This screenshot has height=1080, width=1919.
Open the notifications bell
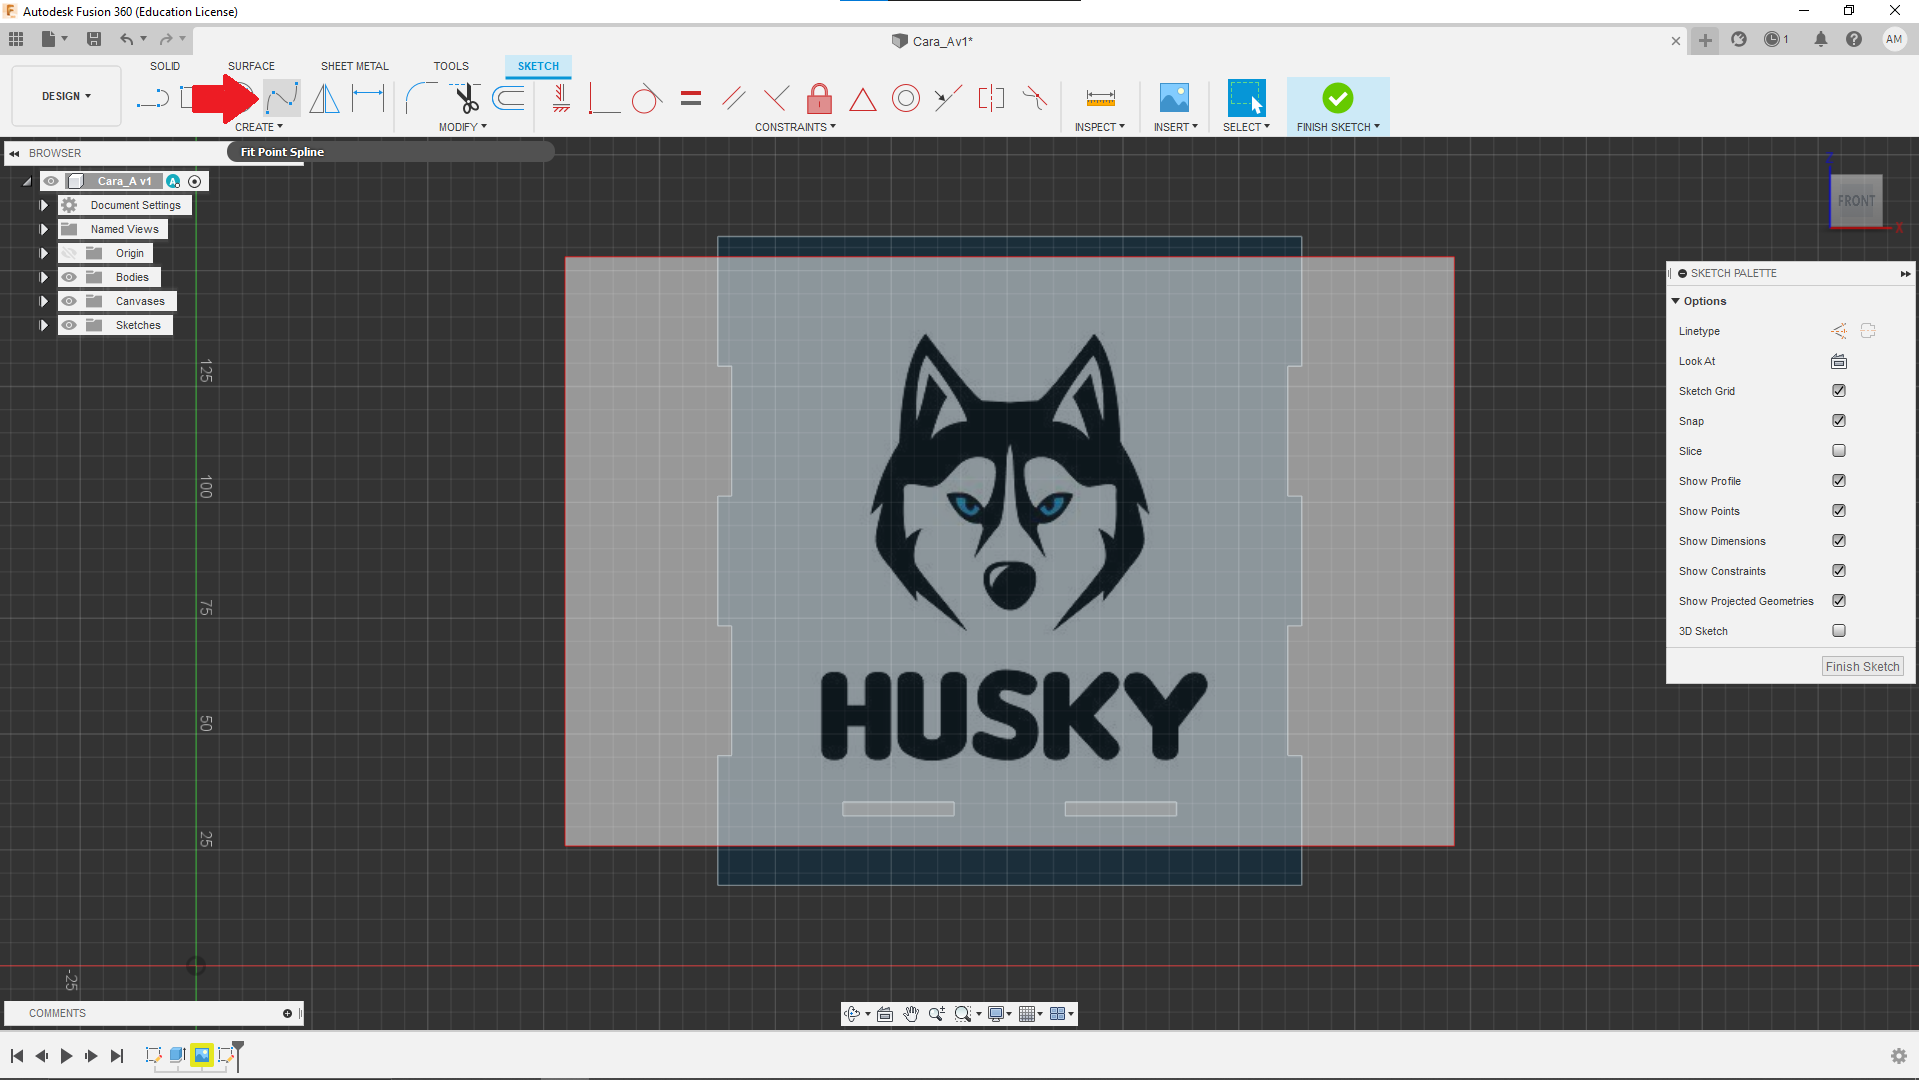coord(1821,39)
